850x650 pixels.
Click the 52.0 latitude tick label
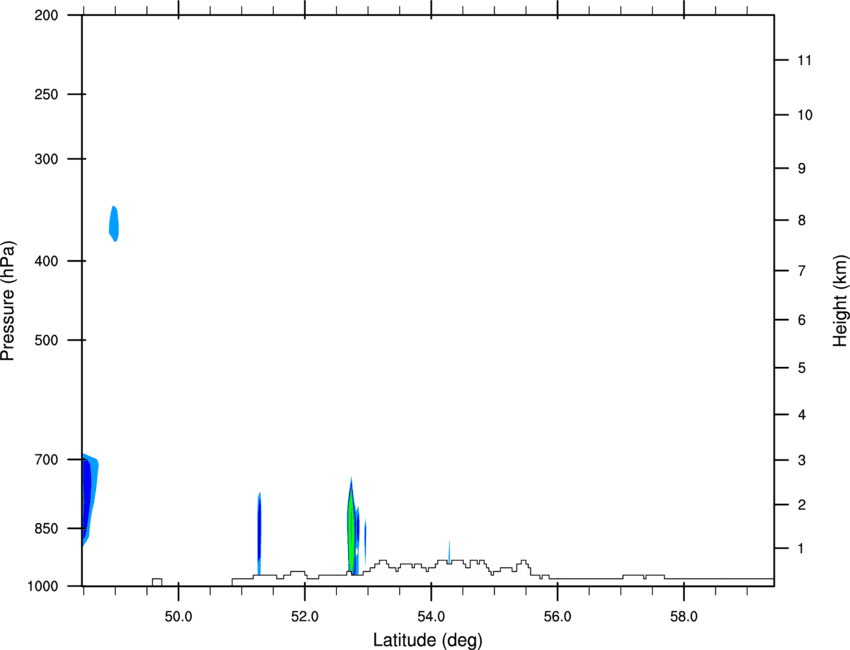coord(305,617)
